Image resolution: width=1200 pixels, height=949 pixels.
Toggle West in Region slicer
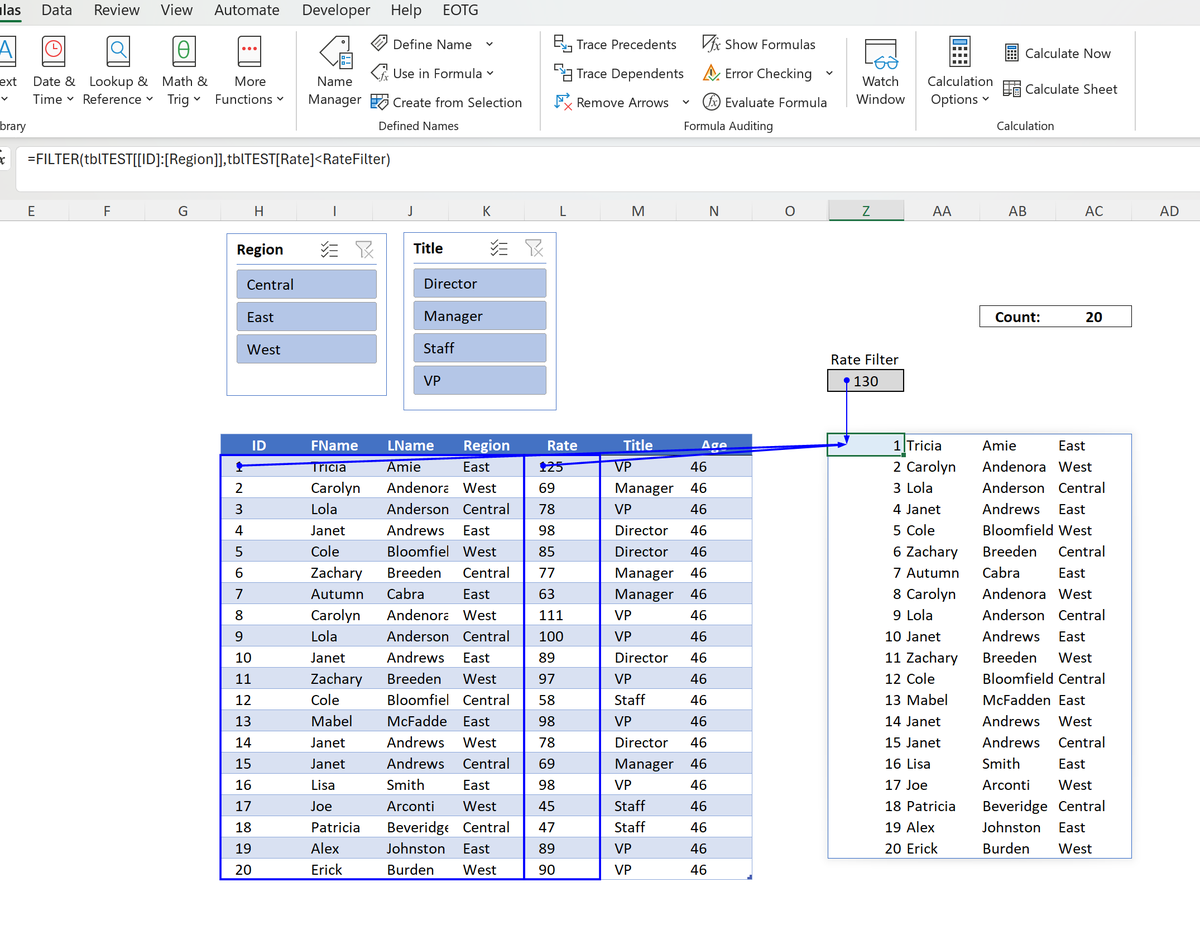pos(306,349)
